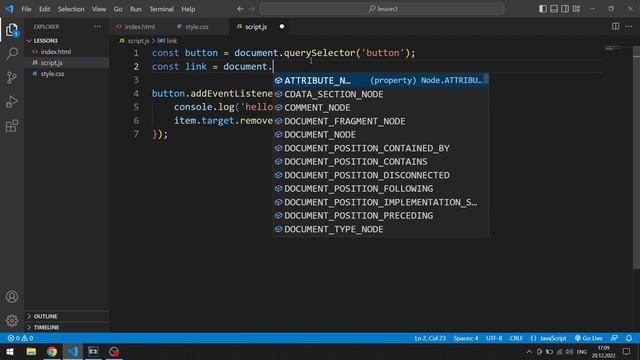640x360 pixels.
Task: Select DOCUMENT_POSITION_CONTAINS suggestion
Action: coord(380,162)
